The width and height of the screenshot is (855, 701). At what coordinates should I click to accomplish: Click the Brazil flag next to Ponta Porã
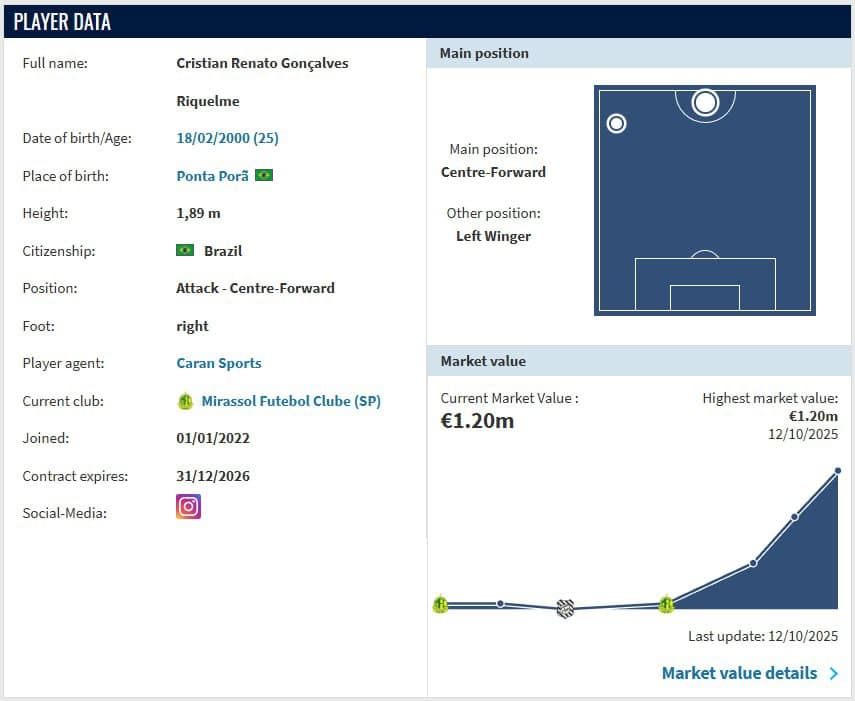[x=264, y=176]
